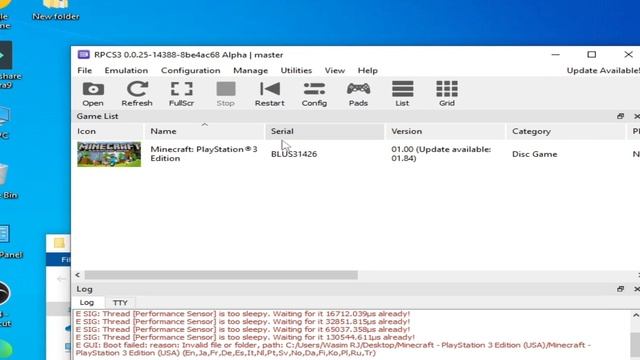
Task: Click log line with 130544.611µs
Action: (245, 338)
